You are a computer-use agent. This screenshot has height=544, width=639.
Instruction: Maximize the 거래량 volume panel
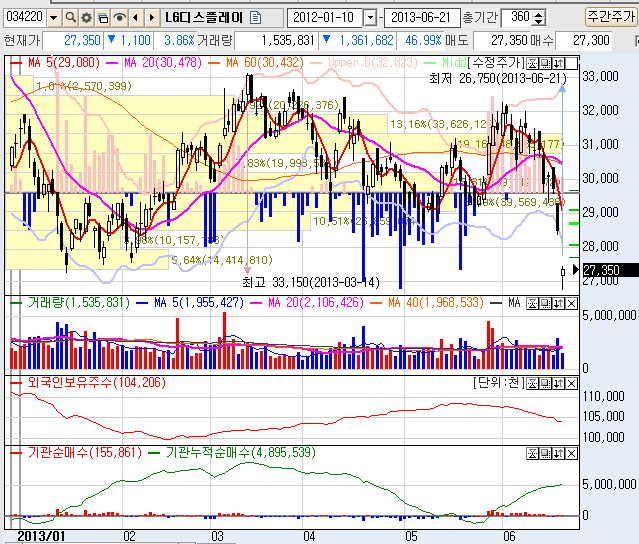pyautogui.click(x=546, y=303)
